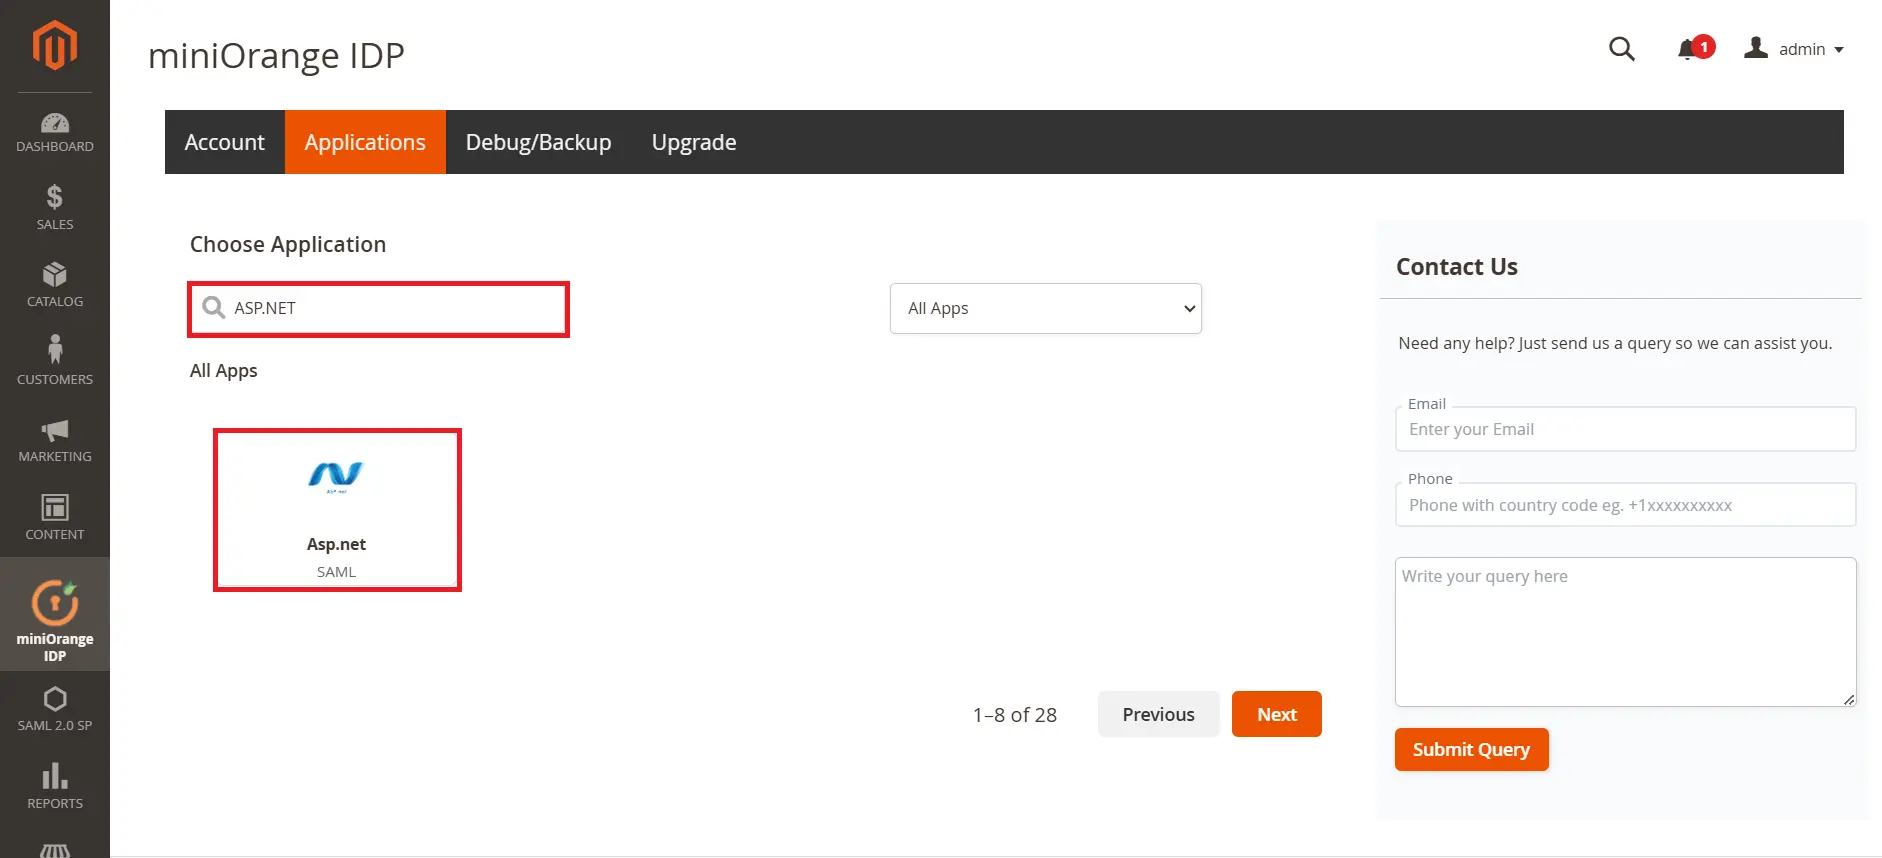Click the query text area
The image size is (1882, 858).
tap(1625, 632)
